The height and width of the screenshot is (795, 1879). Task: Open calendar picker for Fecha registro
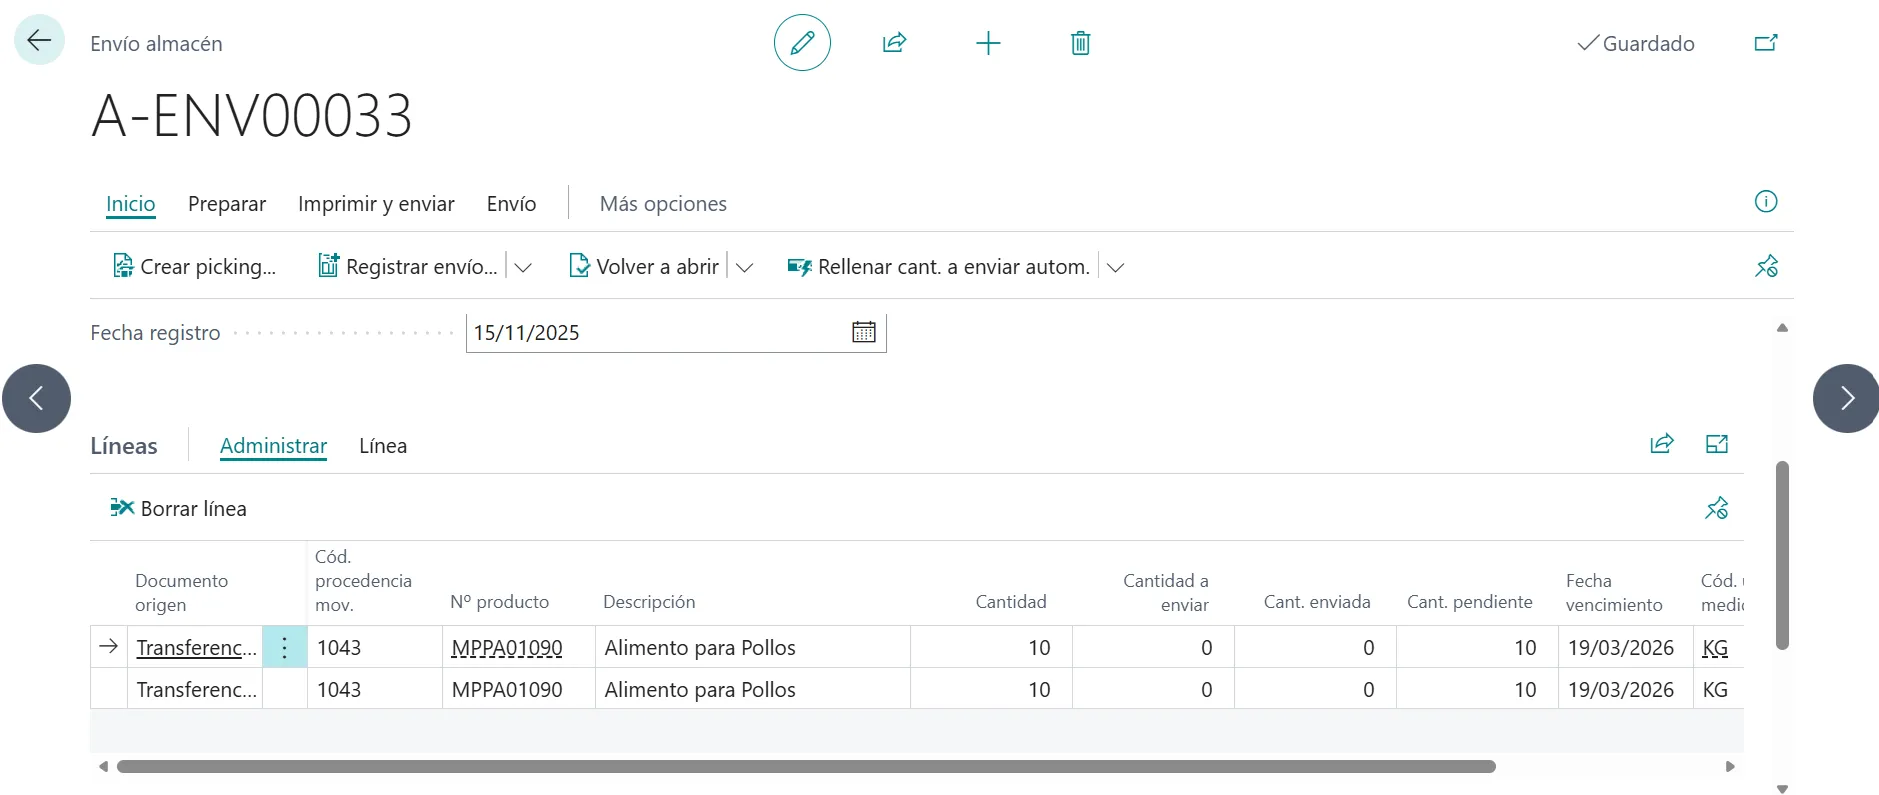tap(863, 333)
